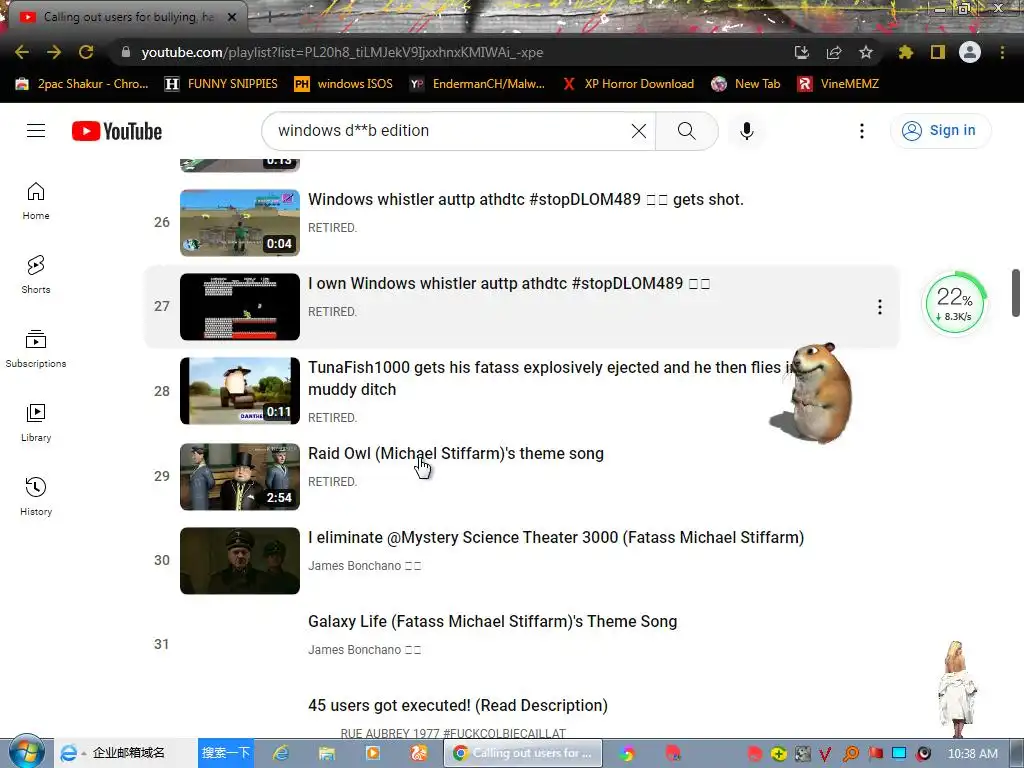Open the YouTube hamburger guide menu
1024x768 pixels.
coord(36,131)
